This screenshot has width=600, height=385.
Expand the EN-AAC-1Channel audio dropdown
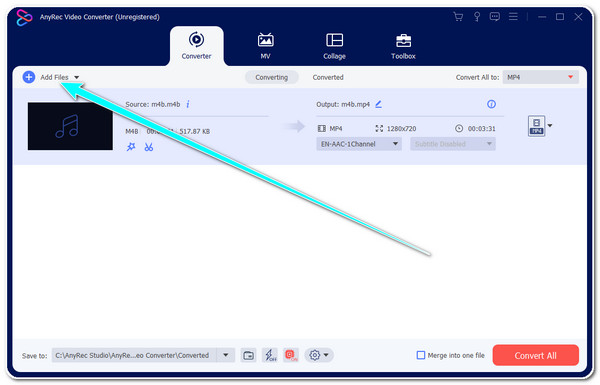pos(359,144)
